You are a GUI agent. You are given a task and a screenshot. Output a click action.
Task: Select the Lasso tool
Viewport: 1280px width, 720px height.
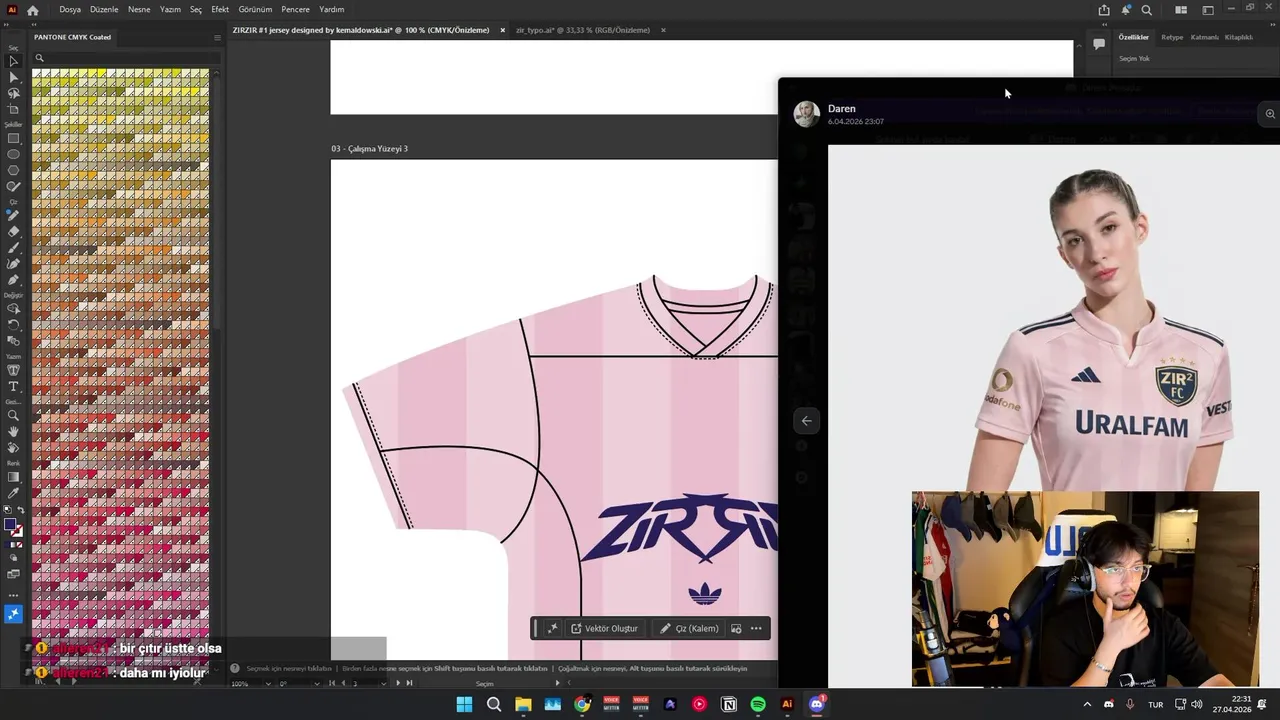click(13, 93)
